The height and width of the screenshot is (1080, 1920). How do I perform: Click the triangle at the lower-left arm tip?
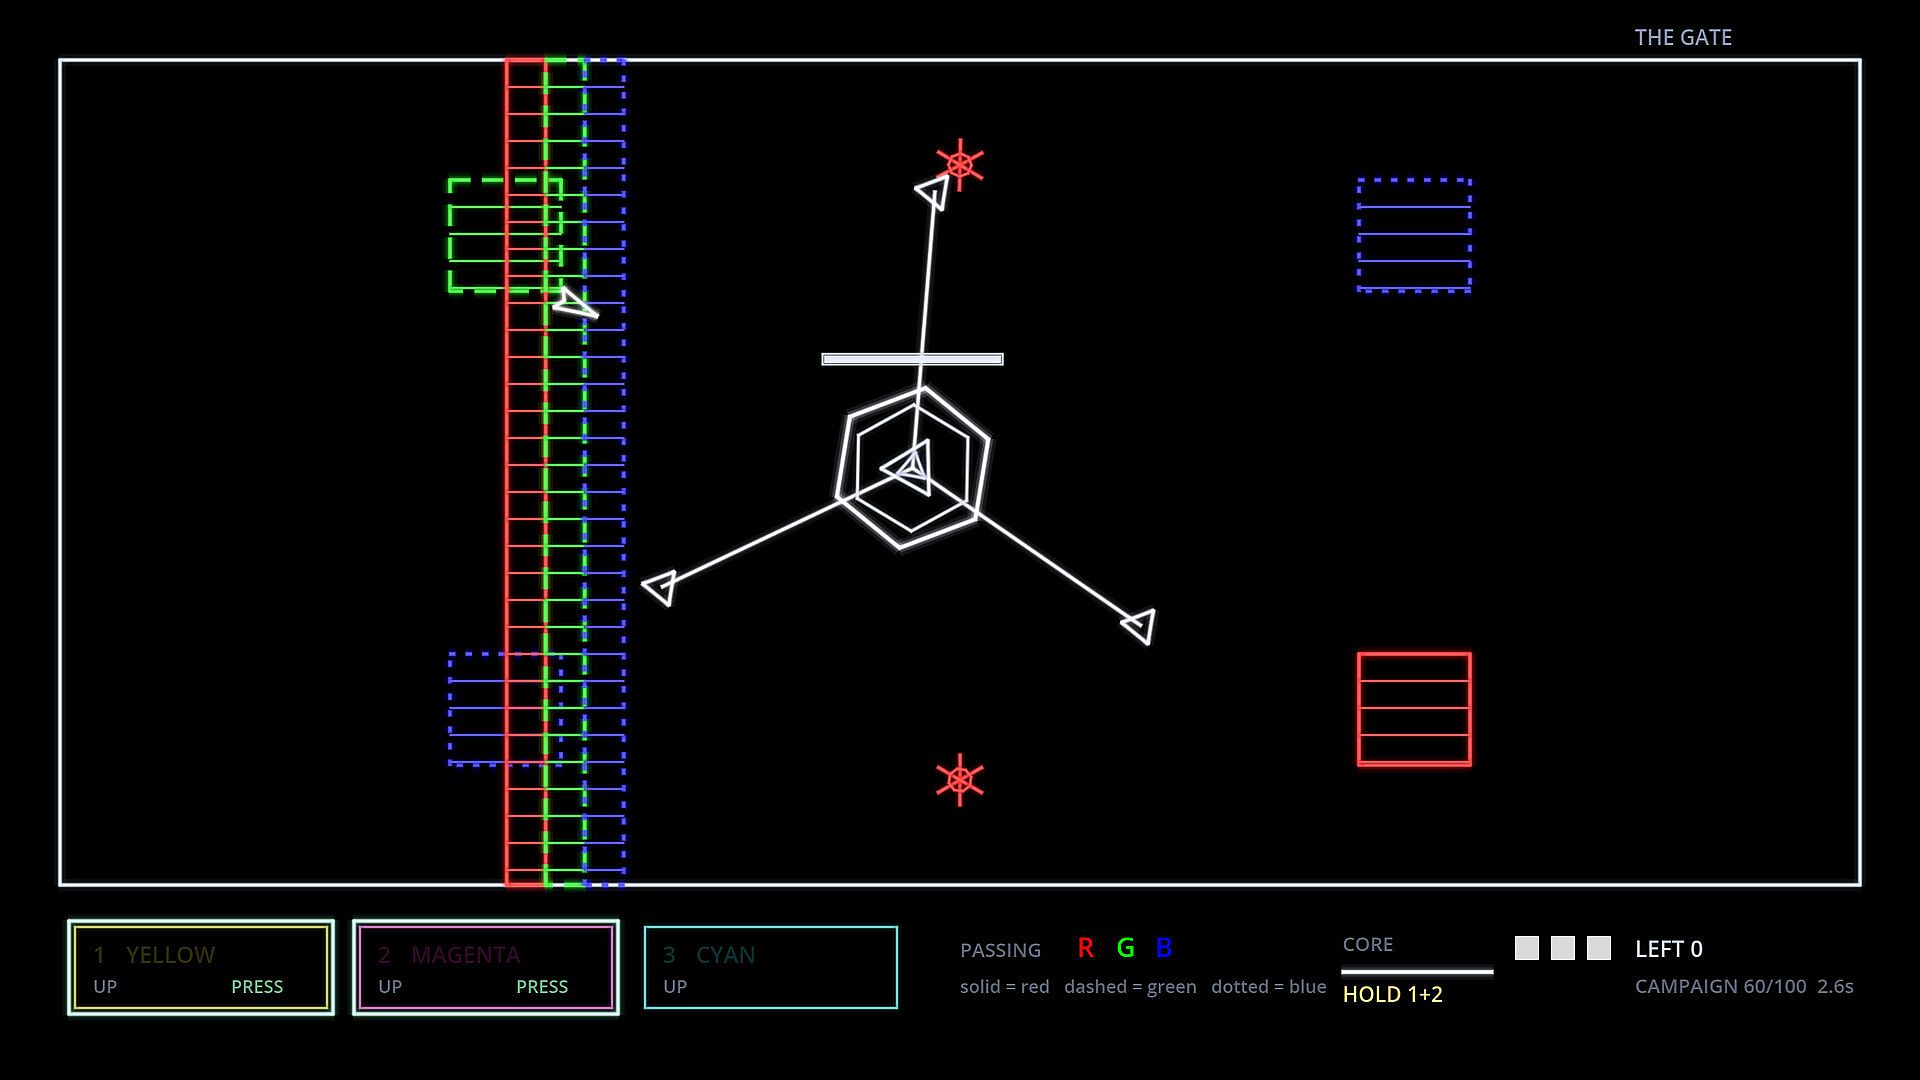(x=660, y=587)
